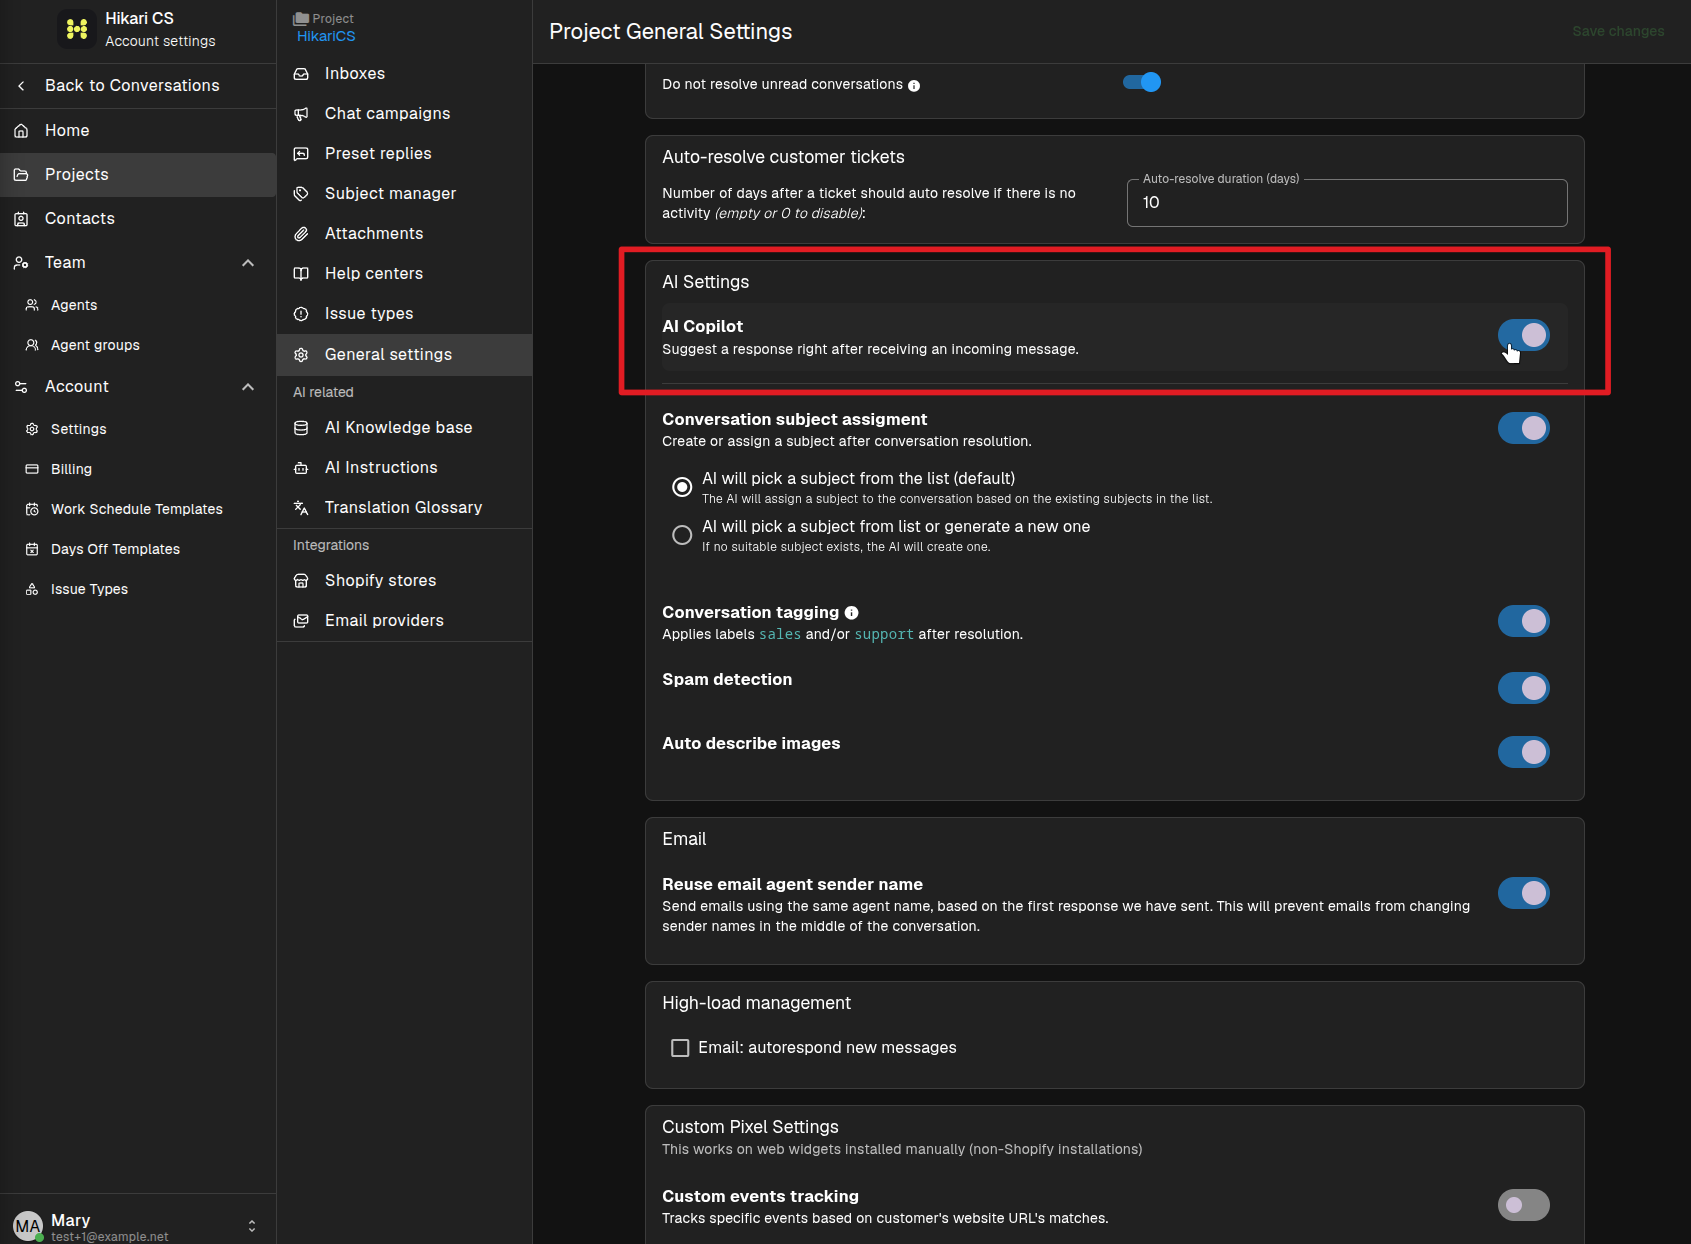Click the Settings gear icon under Account
This screenshot has width=1691, height=1244.
32,429
